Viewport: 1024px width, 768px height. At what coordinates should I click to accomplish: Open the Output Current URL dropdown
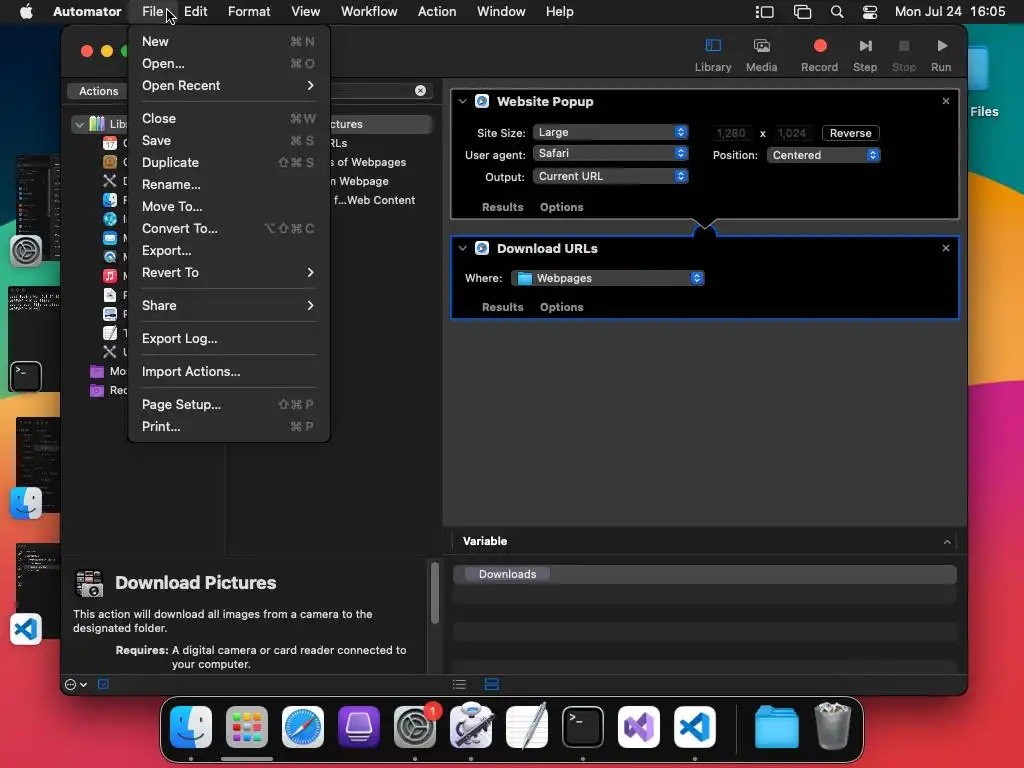click(611, 176)
